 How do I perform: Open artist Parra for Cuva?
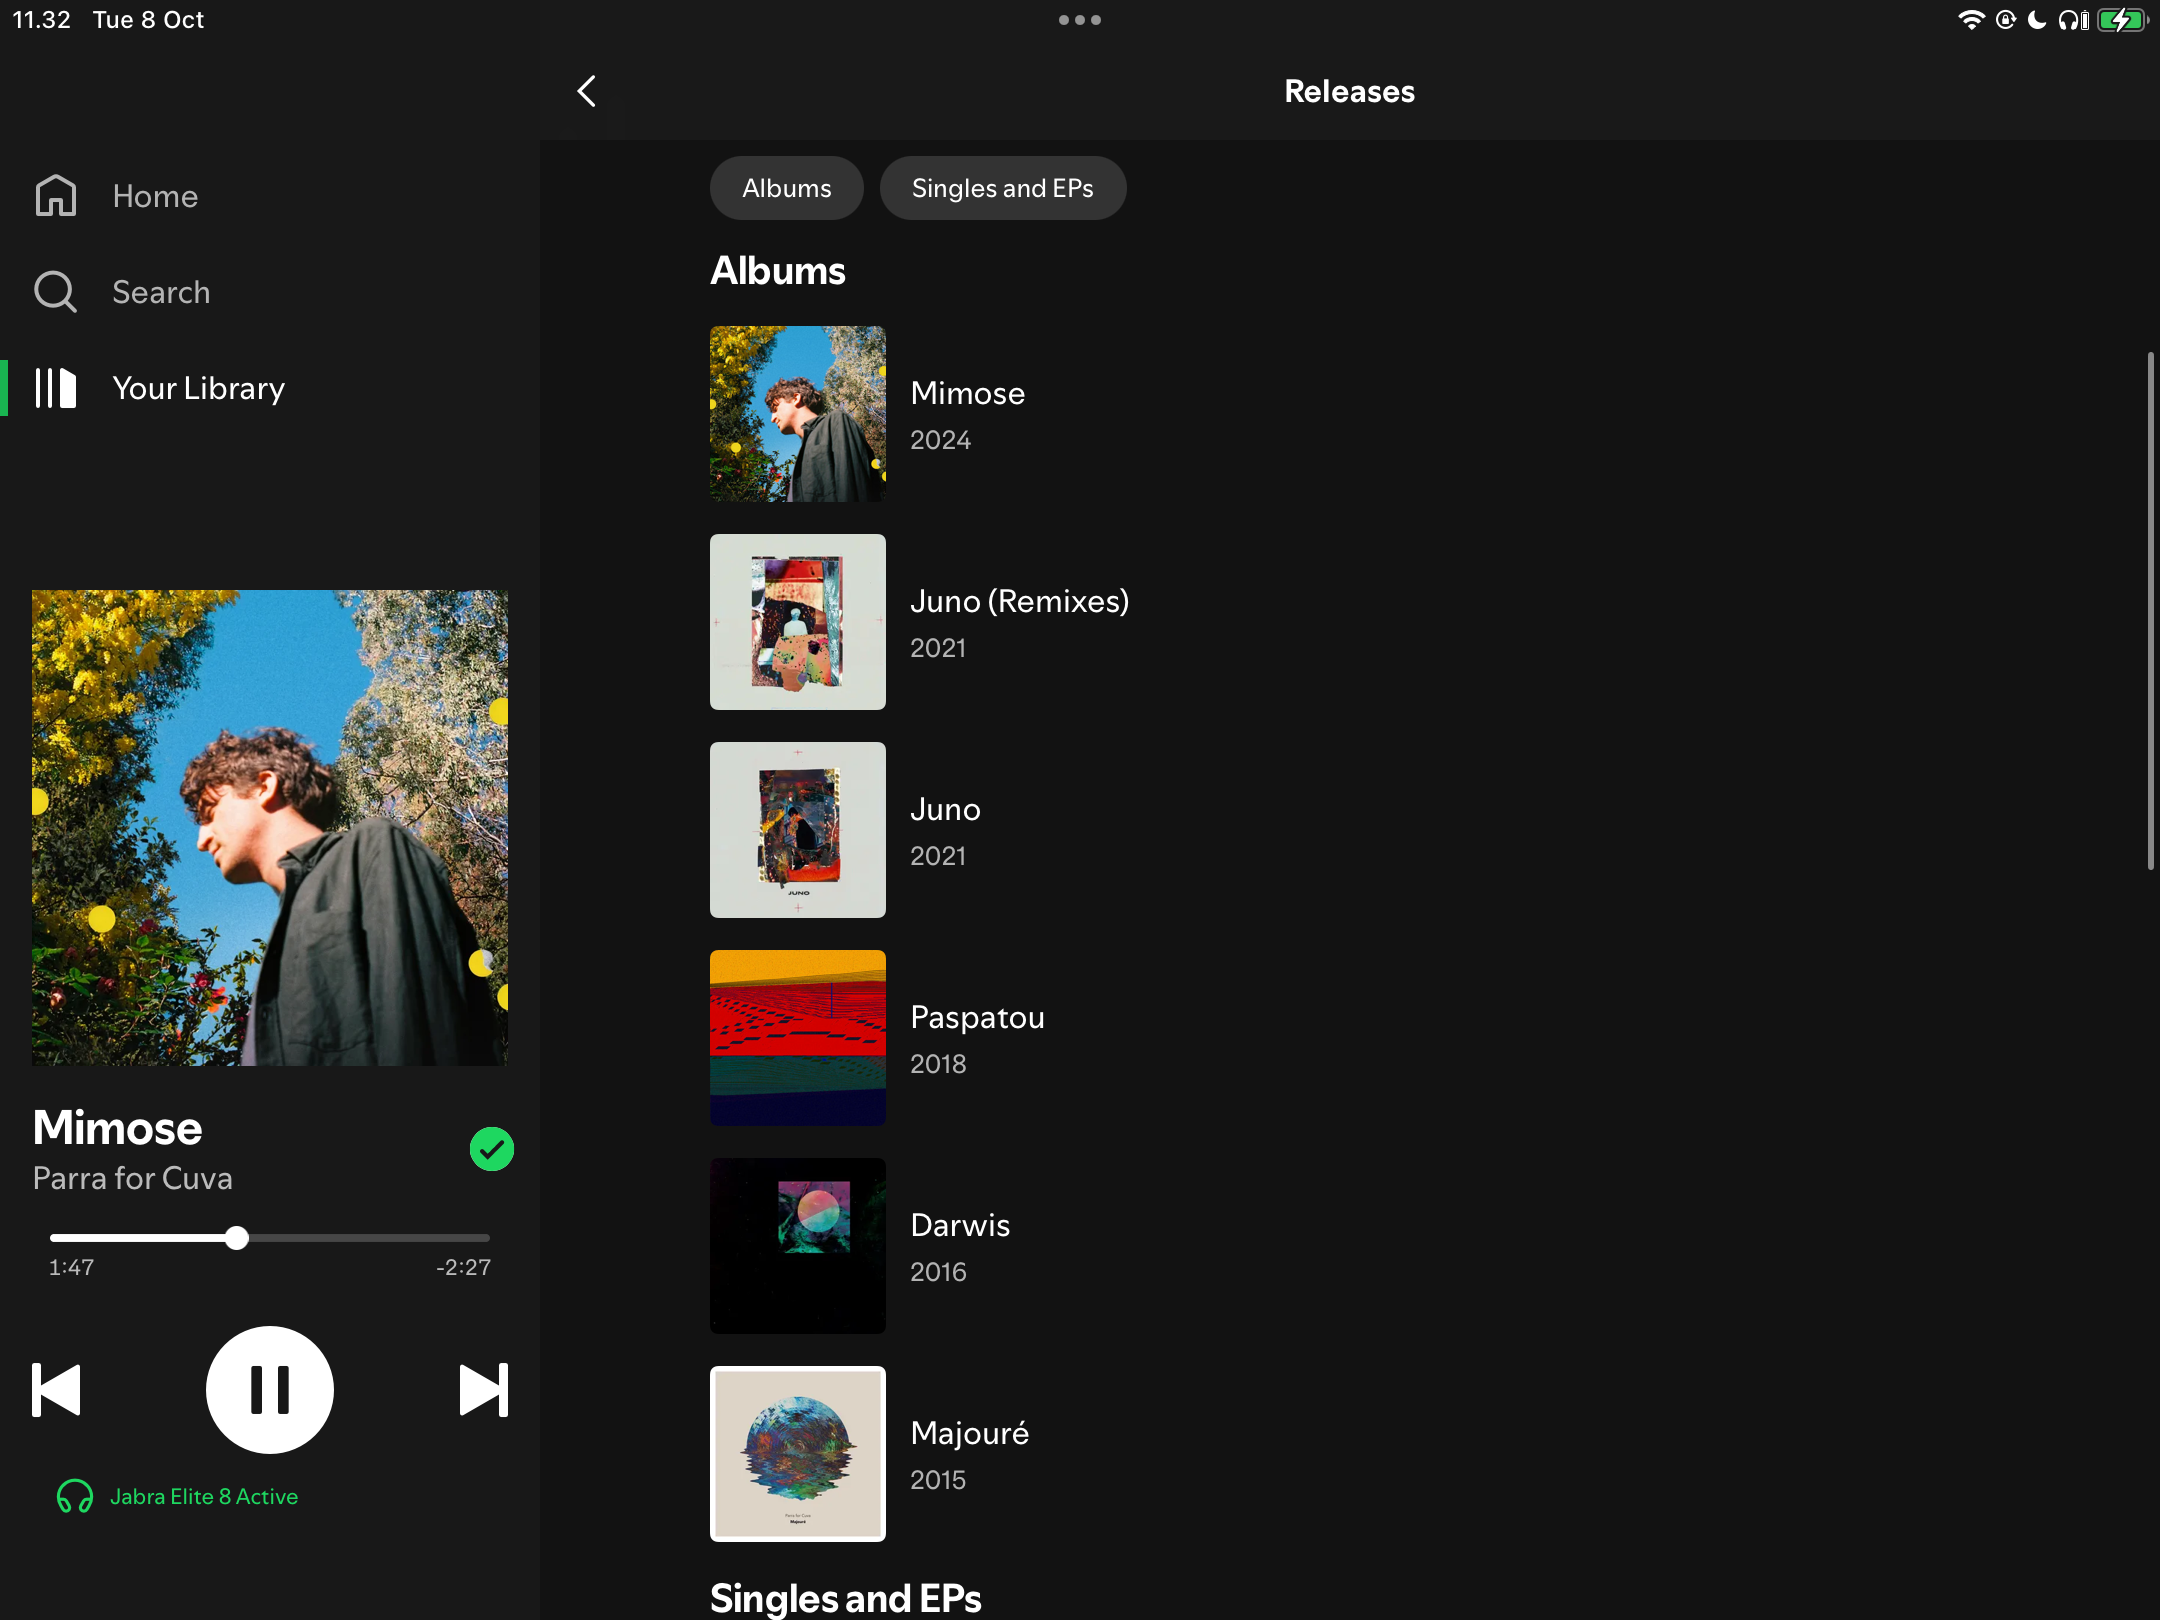pyautogui.click(x=133, y=1178)
